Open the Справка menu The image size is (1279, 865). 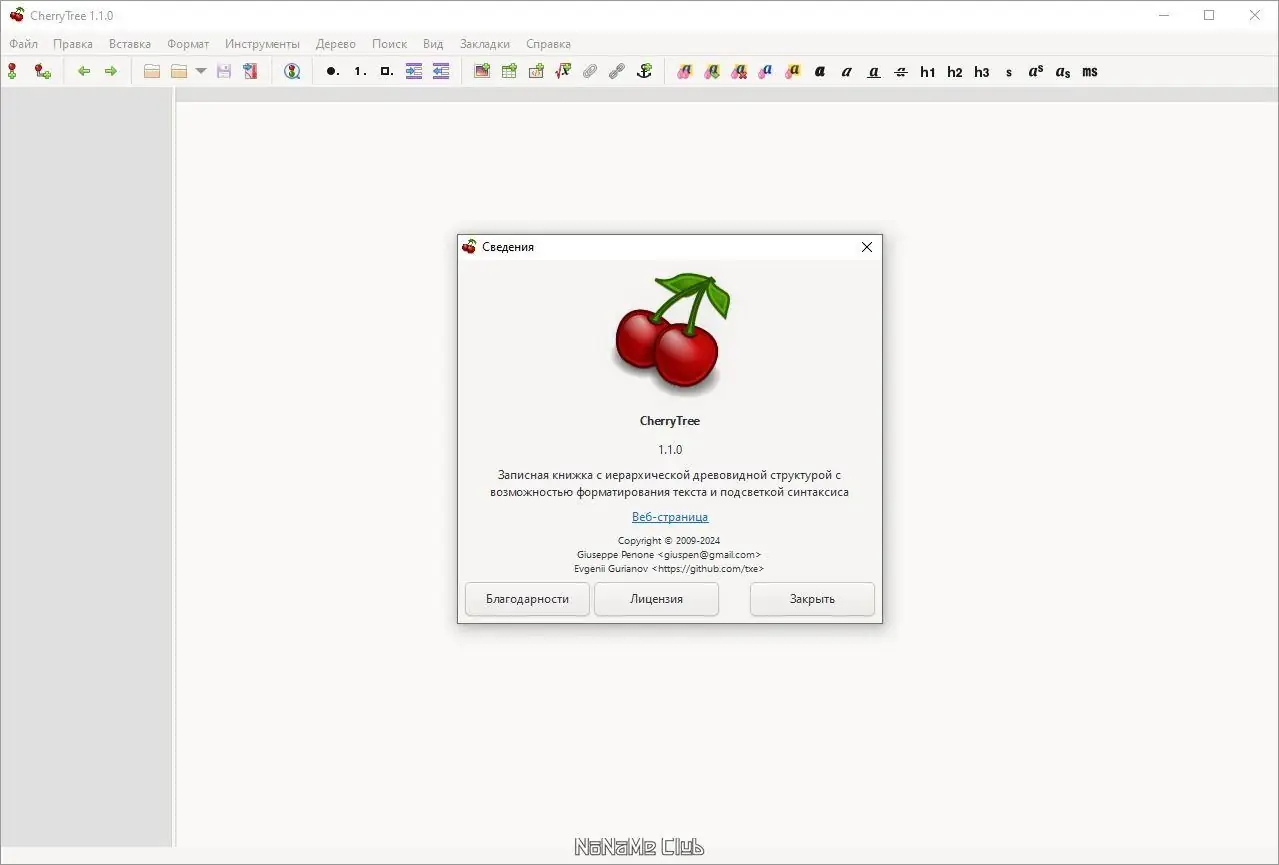(548, 44)
